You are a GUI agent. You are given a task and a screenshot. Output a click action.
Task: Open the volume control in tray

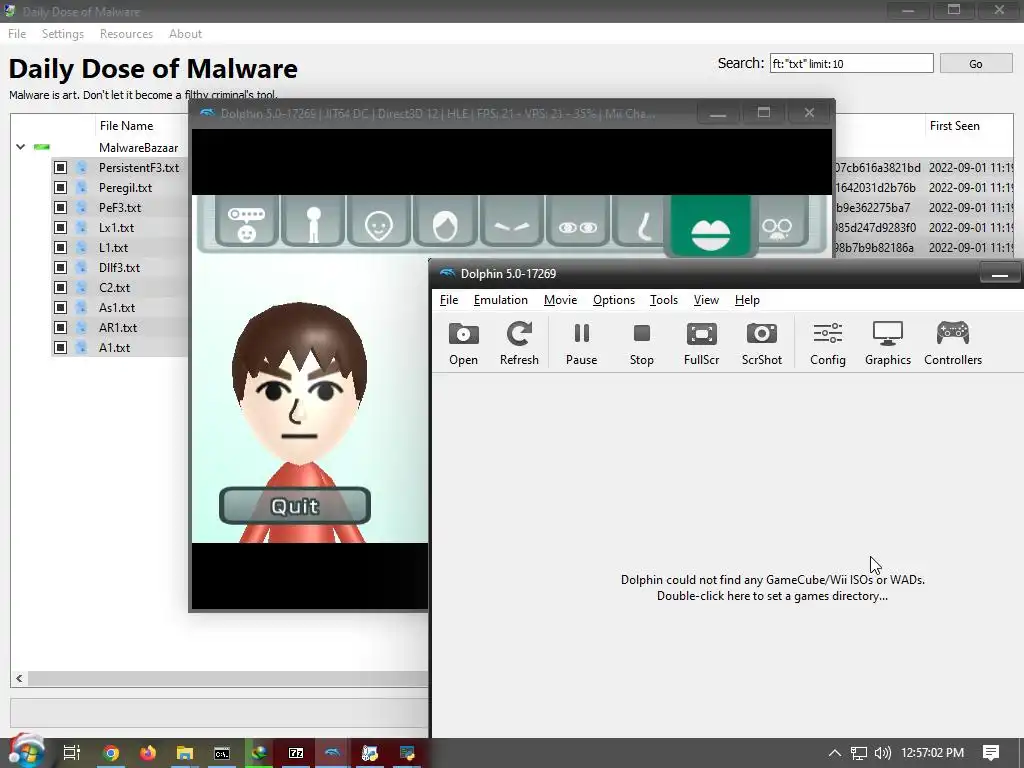coord(882,753)
